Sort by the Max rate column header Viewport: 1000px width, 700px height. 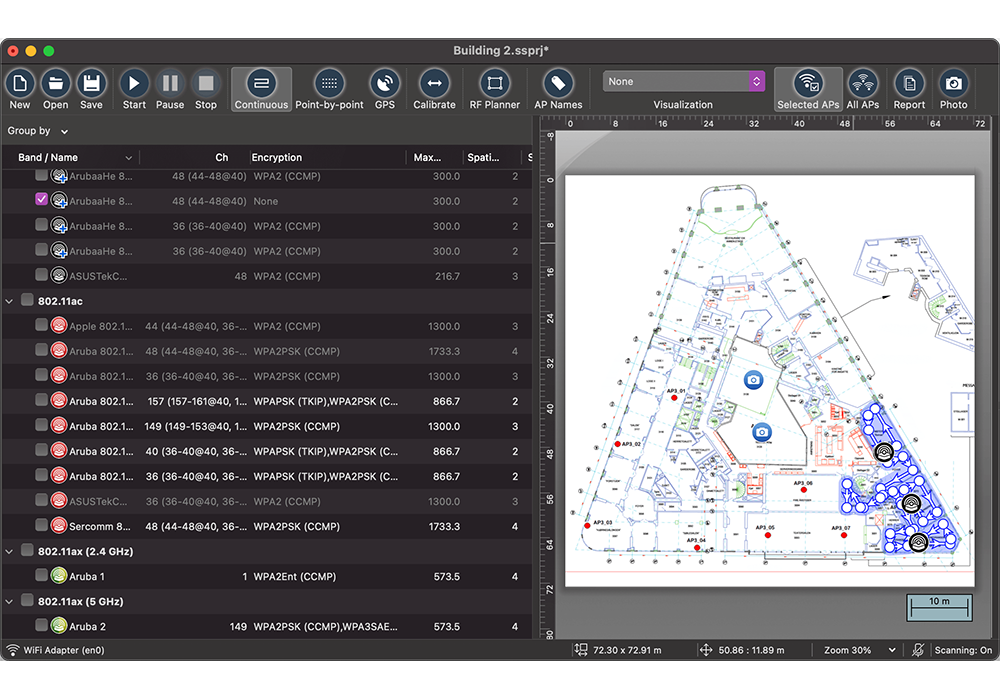(434, 157)
